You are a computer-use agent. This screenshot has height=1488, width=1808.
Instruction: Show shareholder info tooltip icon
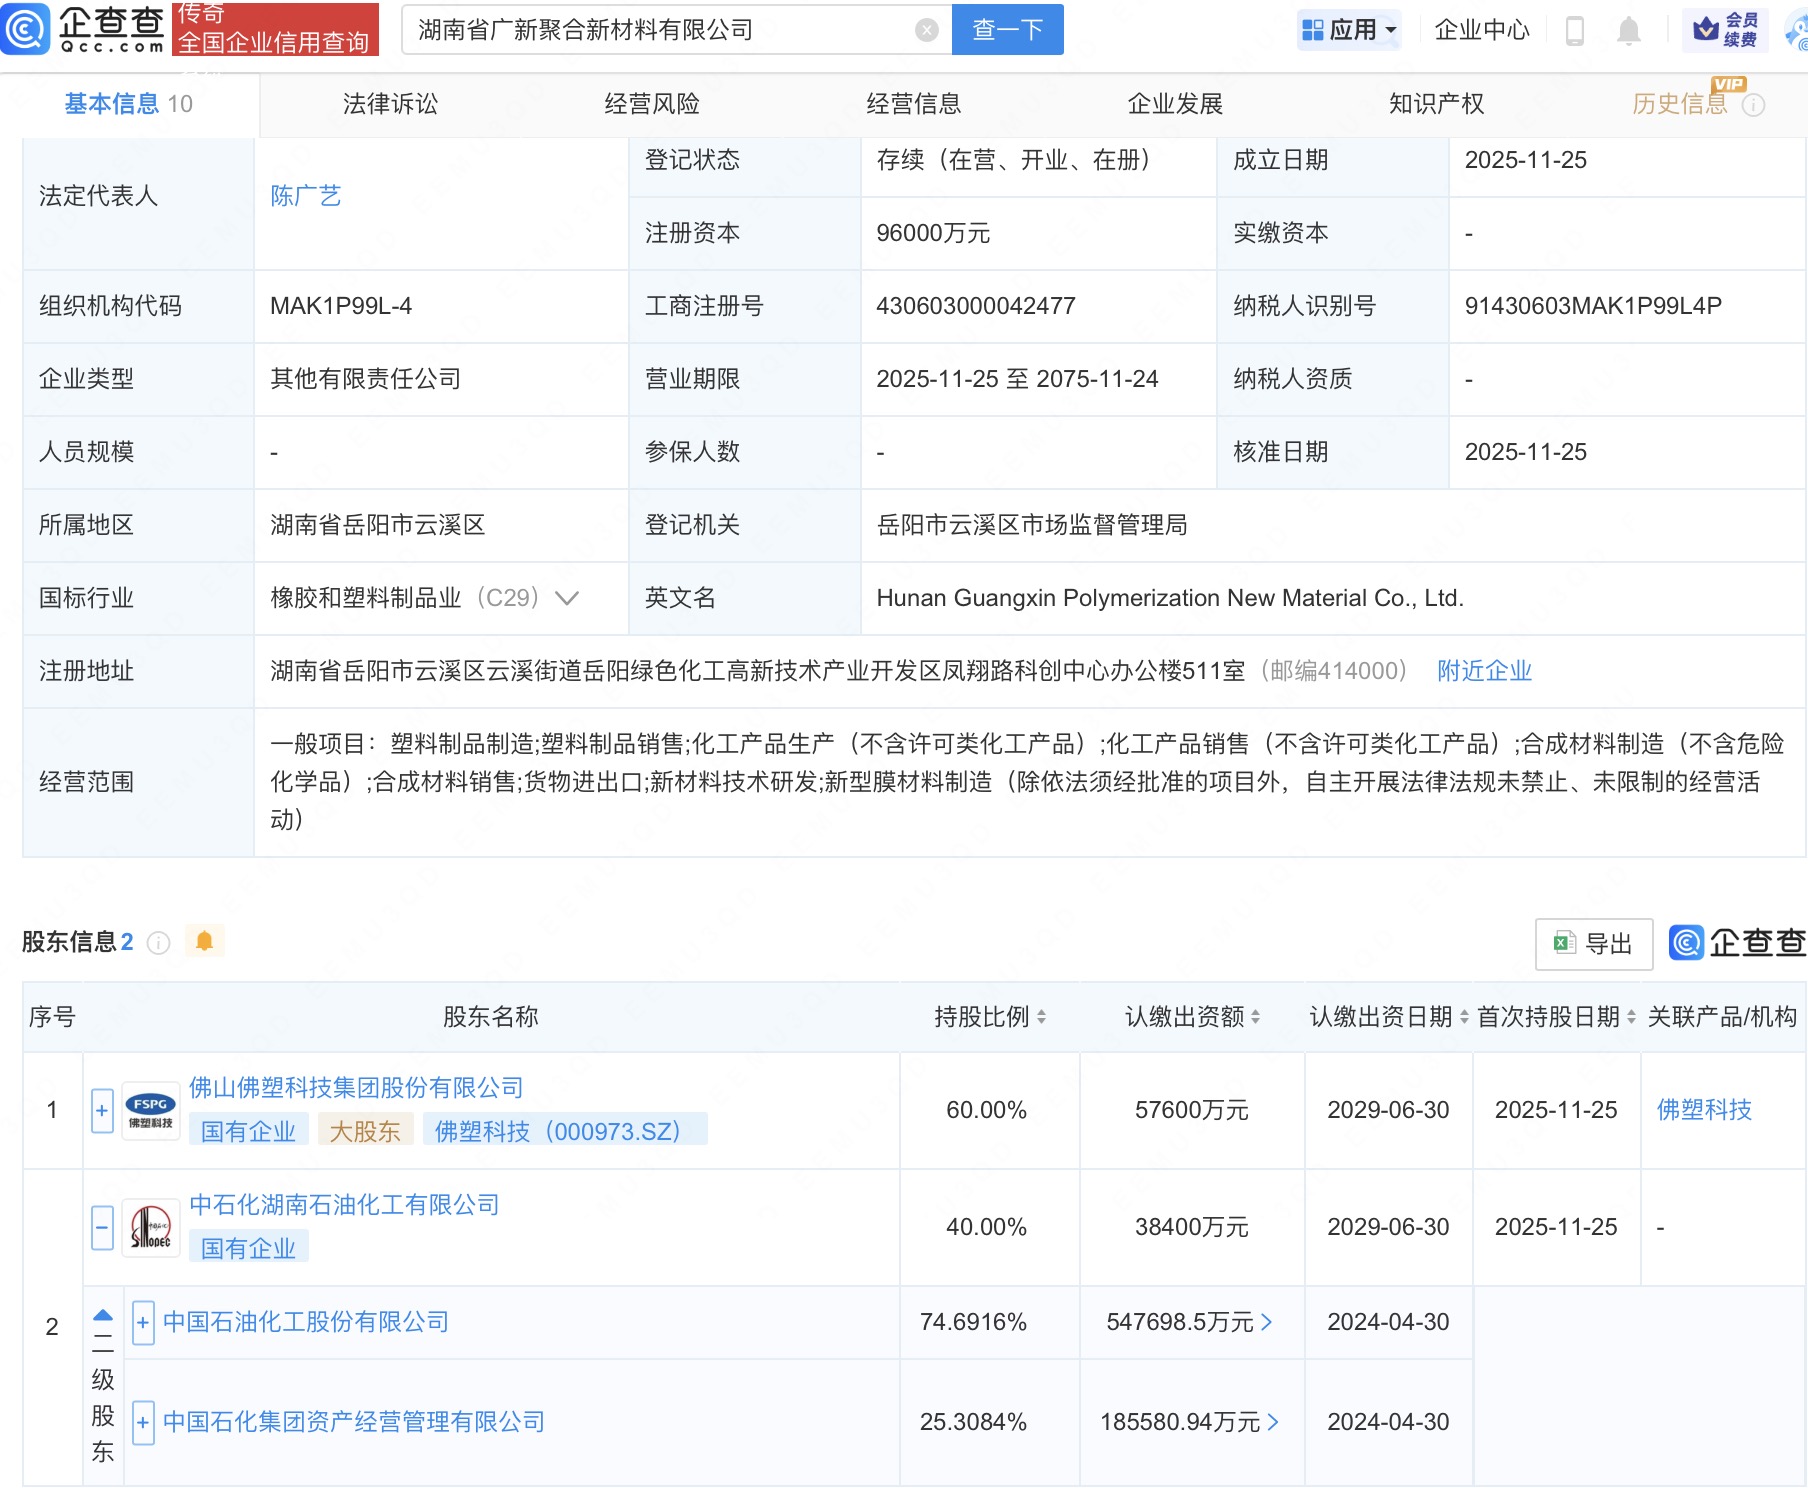tap(159, 942)
